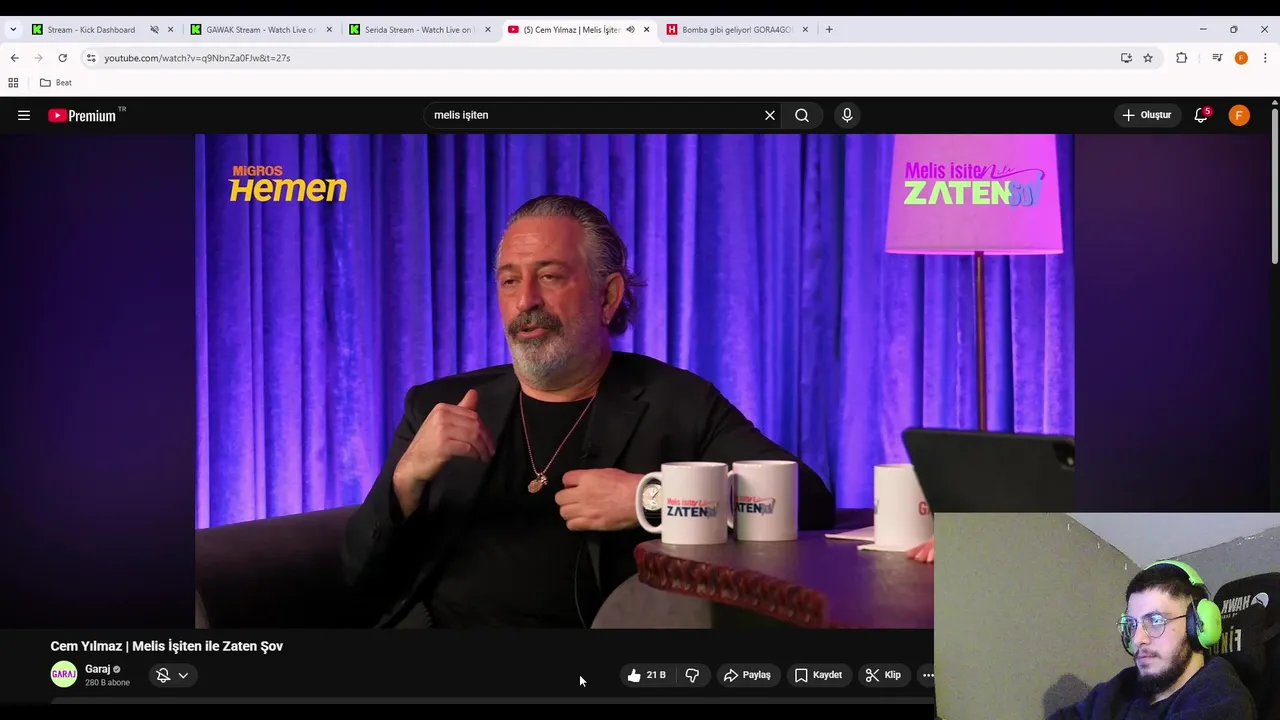Save the video with Kaydet
The width and height of the screenshot is (1280, 720).
coord(818,675)
